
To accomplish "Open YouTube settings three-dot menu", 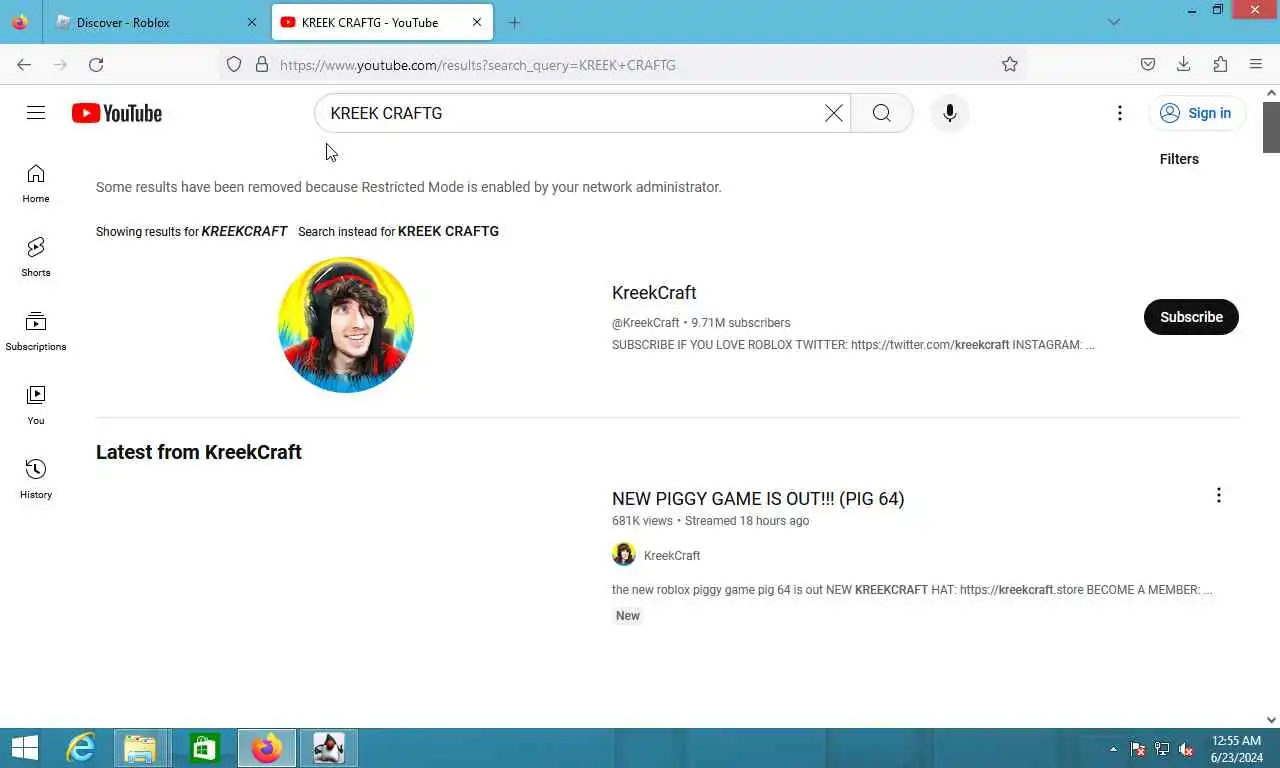I will click(x=1120, y=113).
